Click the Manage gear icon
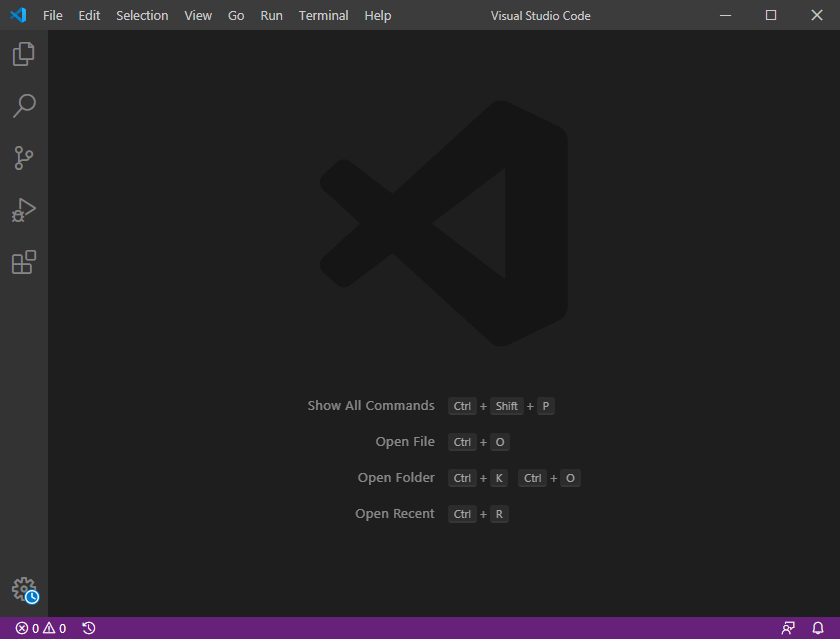840x639 pixels. click(x=23, y=590)
